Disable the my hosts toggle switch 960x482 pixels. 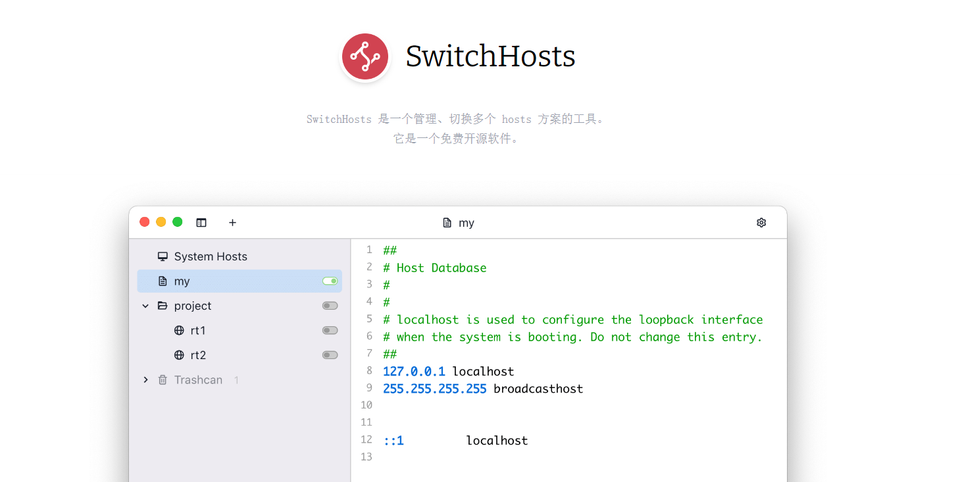click(329, 282)
